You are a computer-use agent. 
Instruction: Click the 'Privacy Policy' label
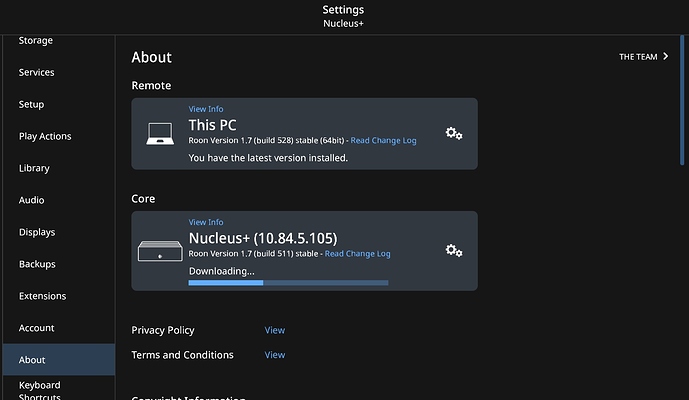[x=163, y=330]
